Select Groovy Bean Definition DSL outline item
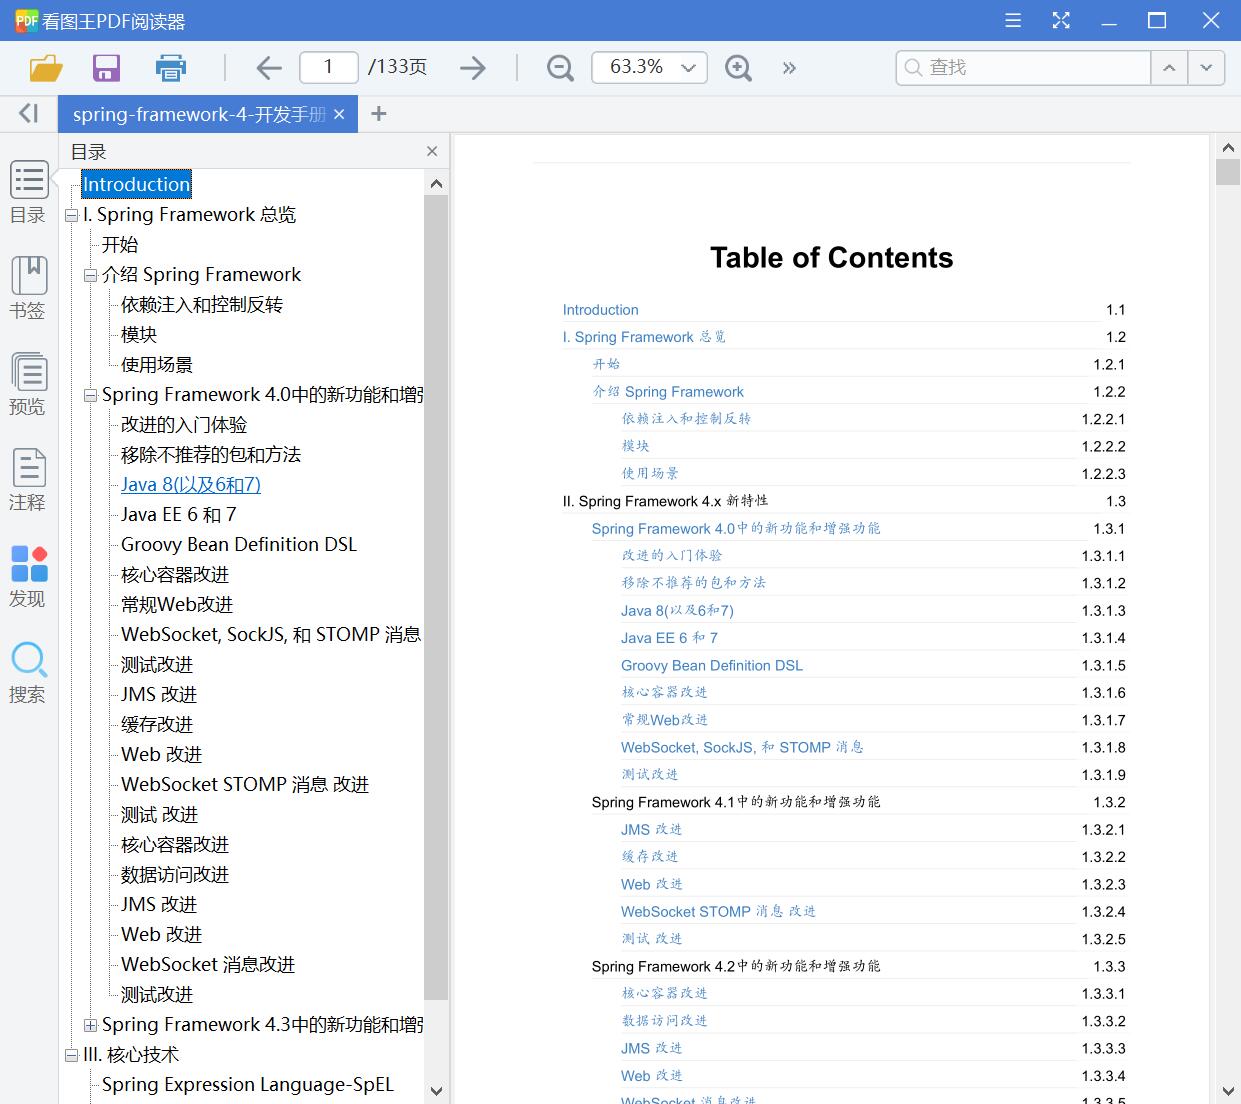 tap(239, 545)
